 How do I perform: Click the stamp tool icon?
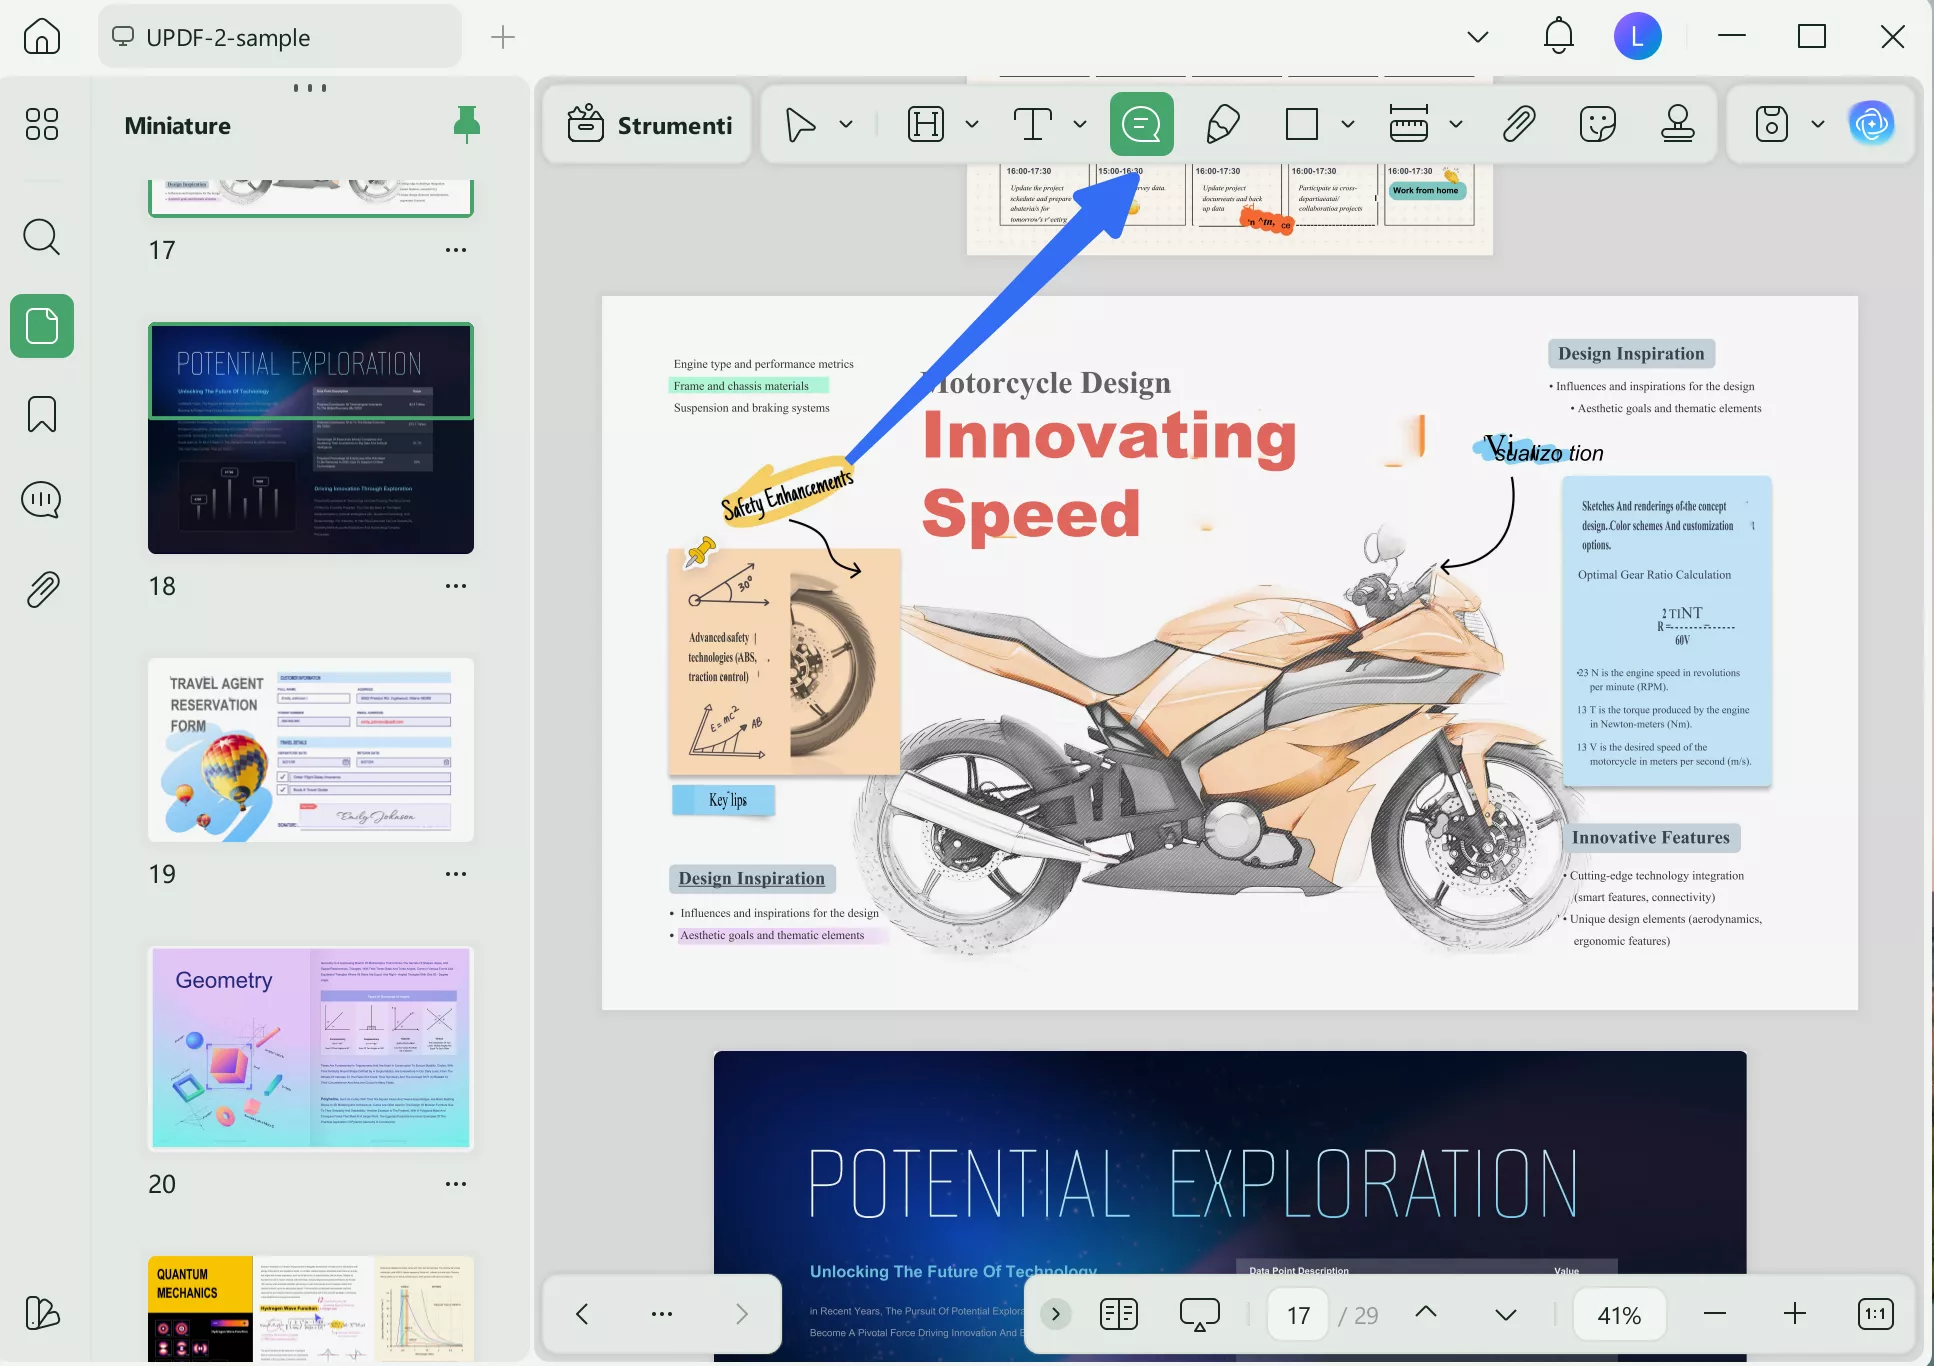click(x=1677, y=124)
